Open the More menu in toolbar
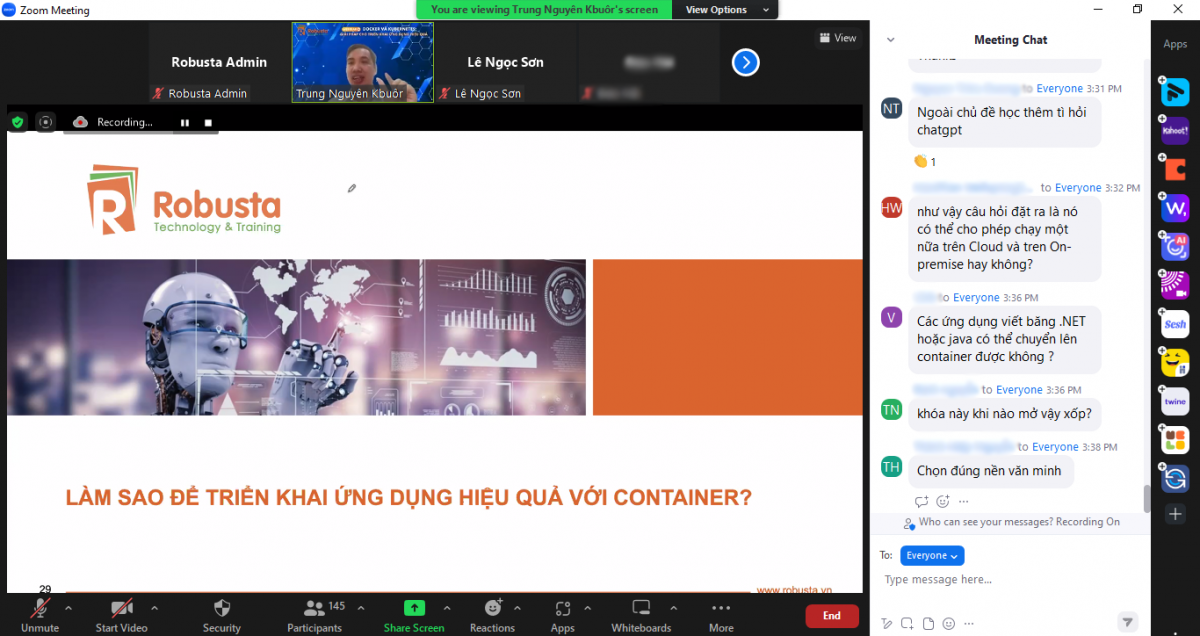 [721, 615]
